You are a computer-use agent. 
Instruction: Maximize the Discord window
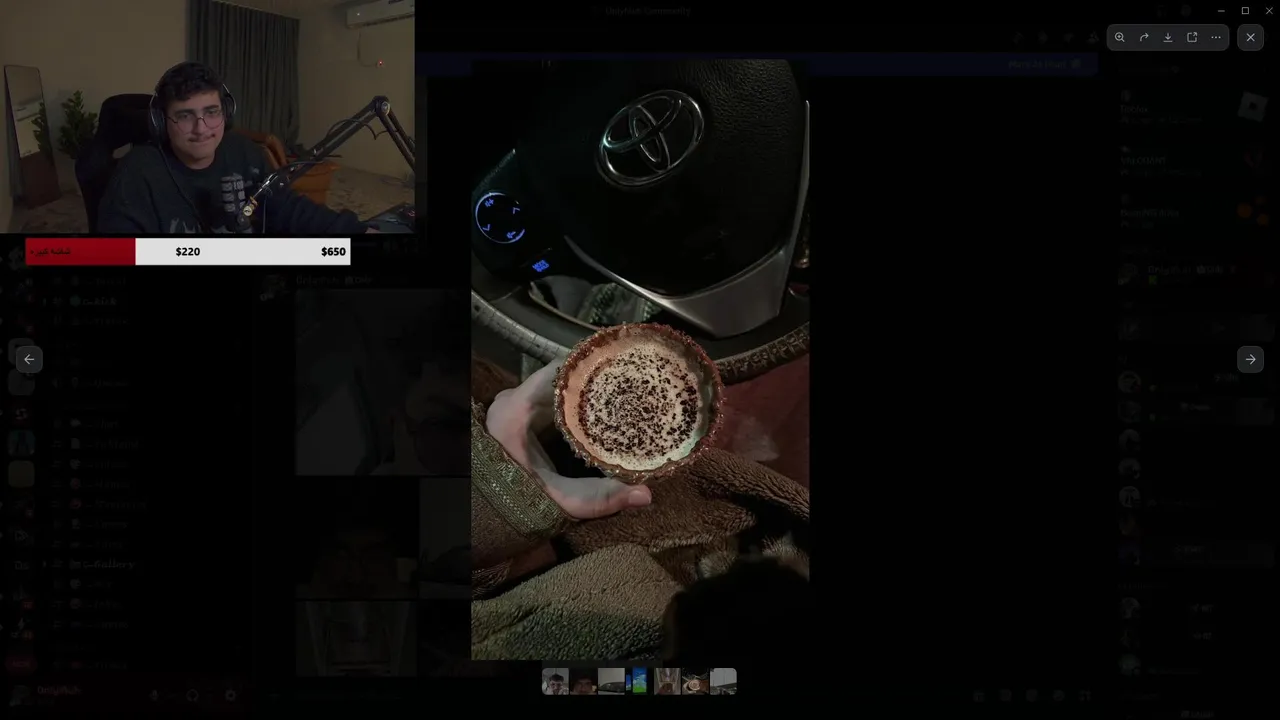1245,10
